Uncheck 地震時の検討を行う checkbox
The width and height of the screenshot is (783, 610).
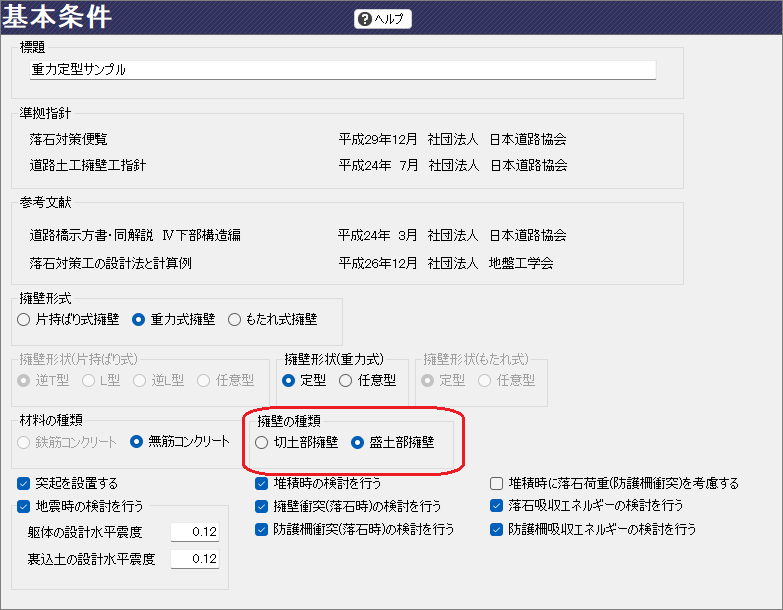(x=24, y=506)
